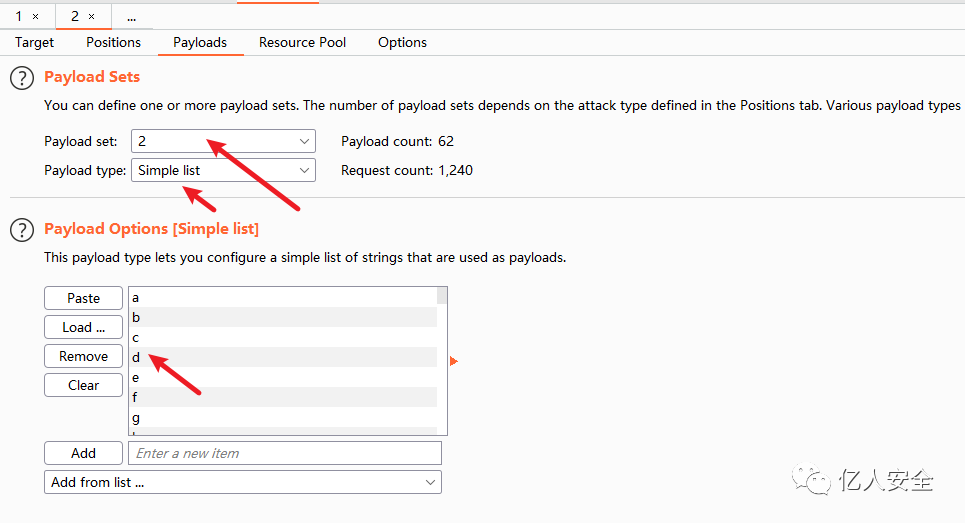Viewport: 965px width, 523px height.
Task: Focus the Enter a new item field
Action: coord(285,453)
